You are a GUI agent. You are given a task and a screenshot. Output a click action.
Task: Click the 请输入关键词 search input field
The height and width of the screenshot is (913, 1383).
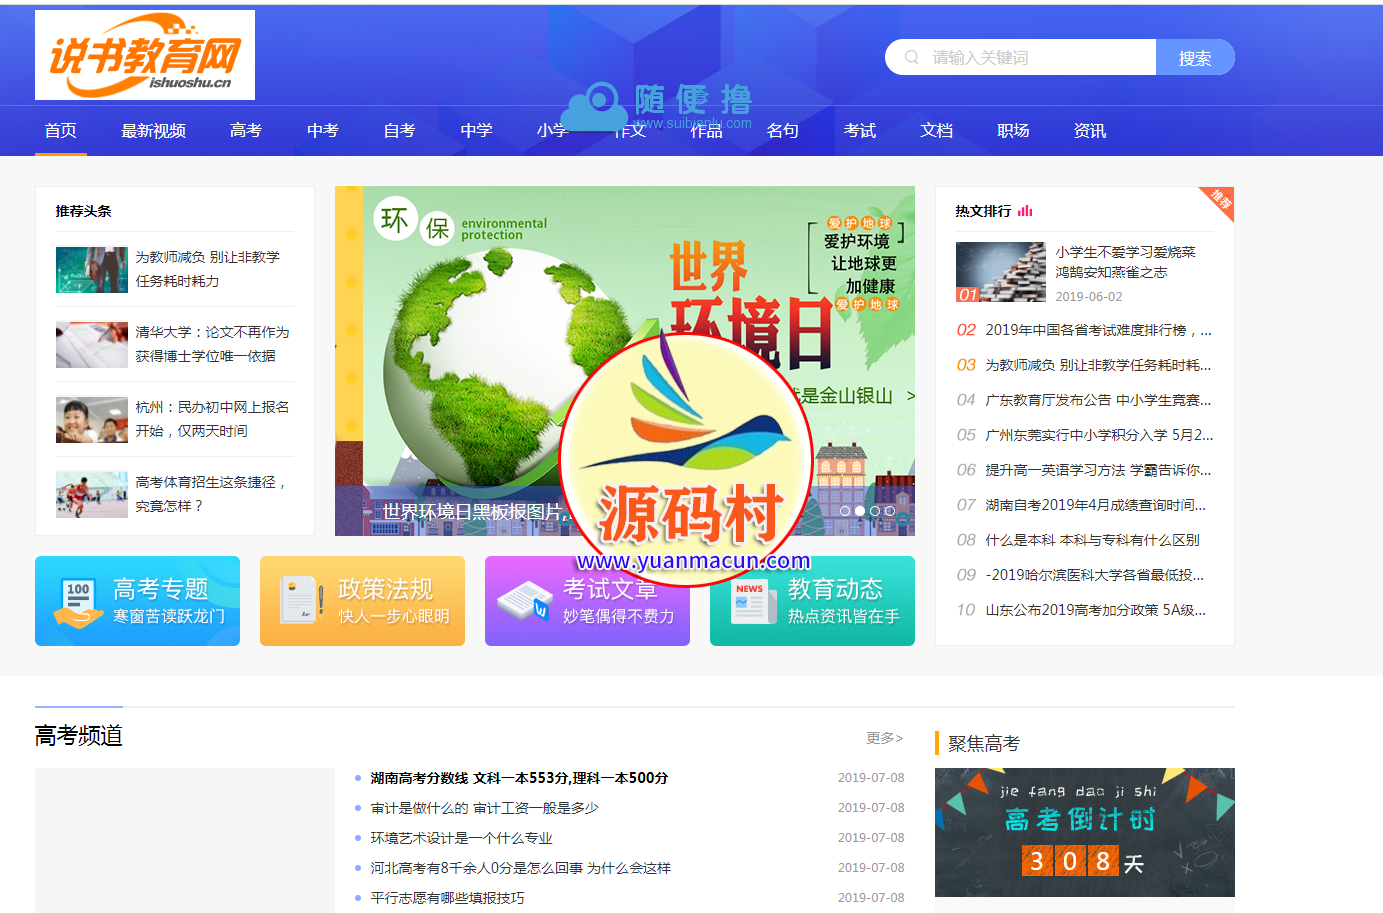click(x=1040, y=58)
